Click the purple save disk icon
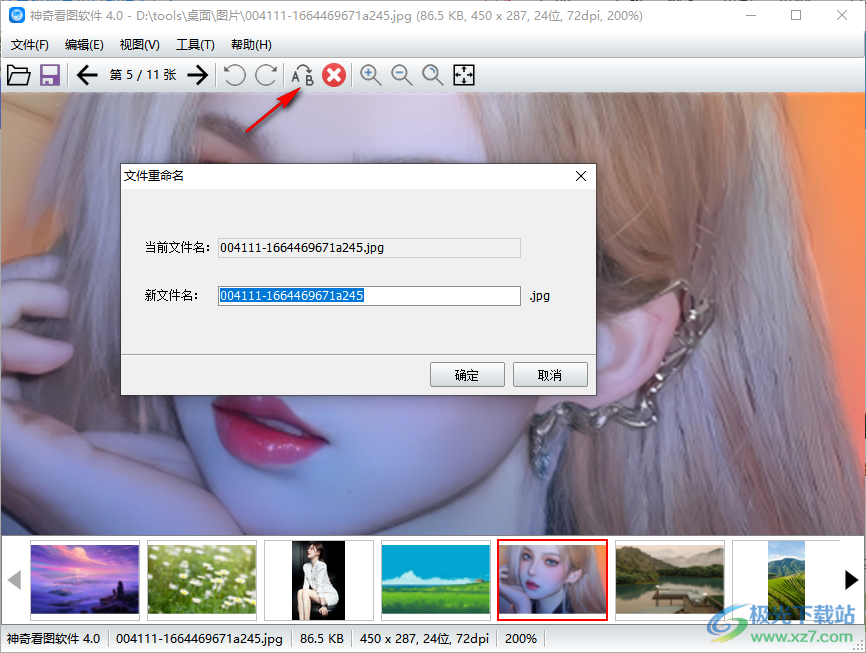 click(50, 75)
